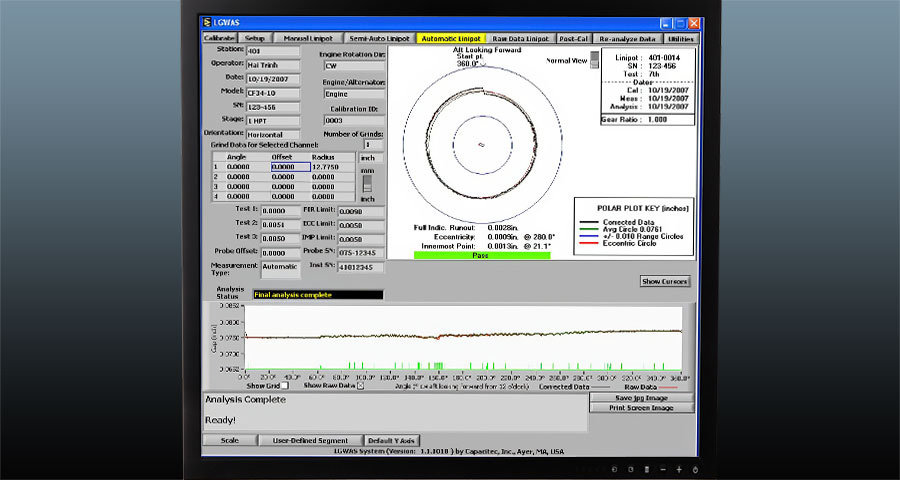The image size is (900, 480).
Task: Open the Engine Rotation Dir field
Action: click(353, 66)
